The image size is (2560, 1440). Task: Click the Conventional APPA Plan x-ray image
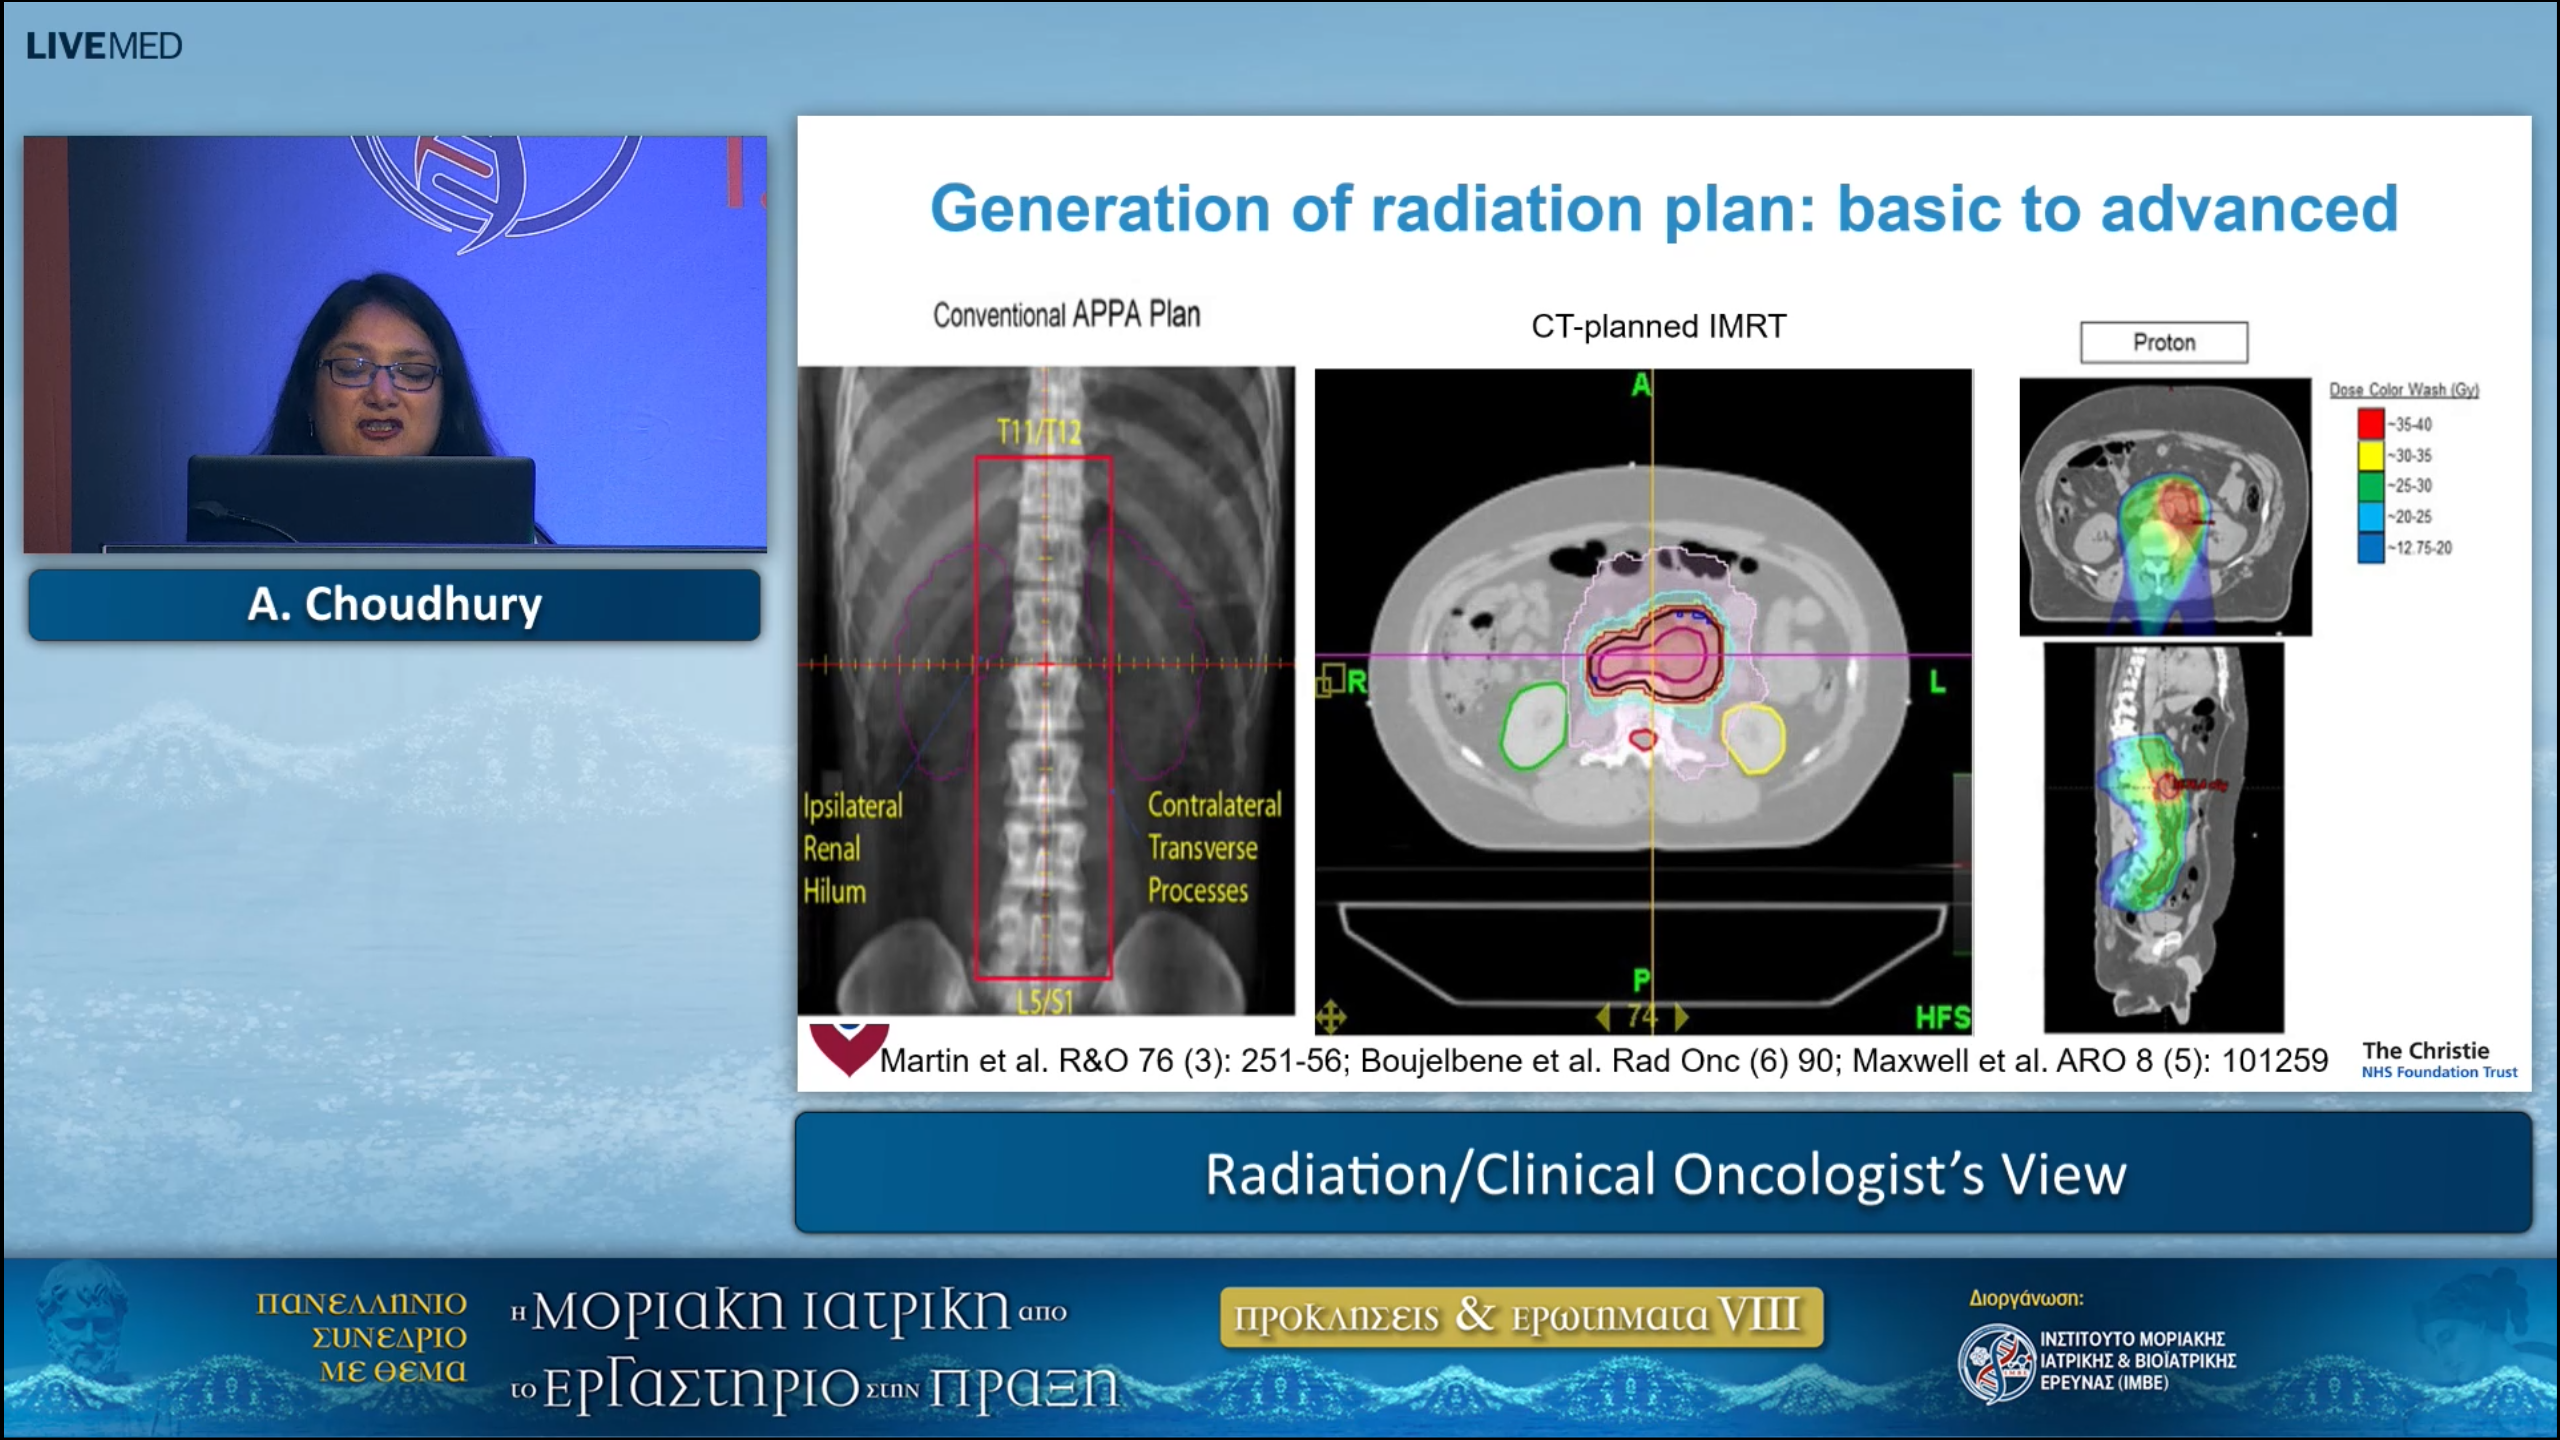pyautogui.click(x=1046, y=691)
